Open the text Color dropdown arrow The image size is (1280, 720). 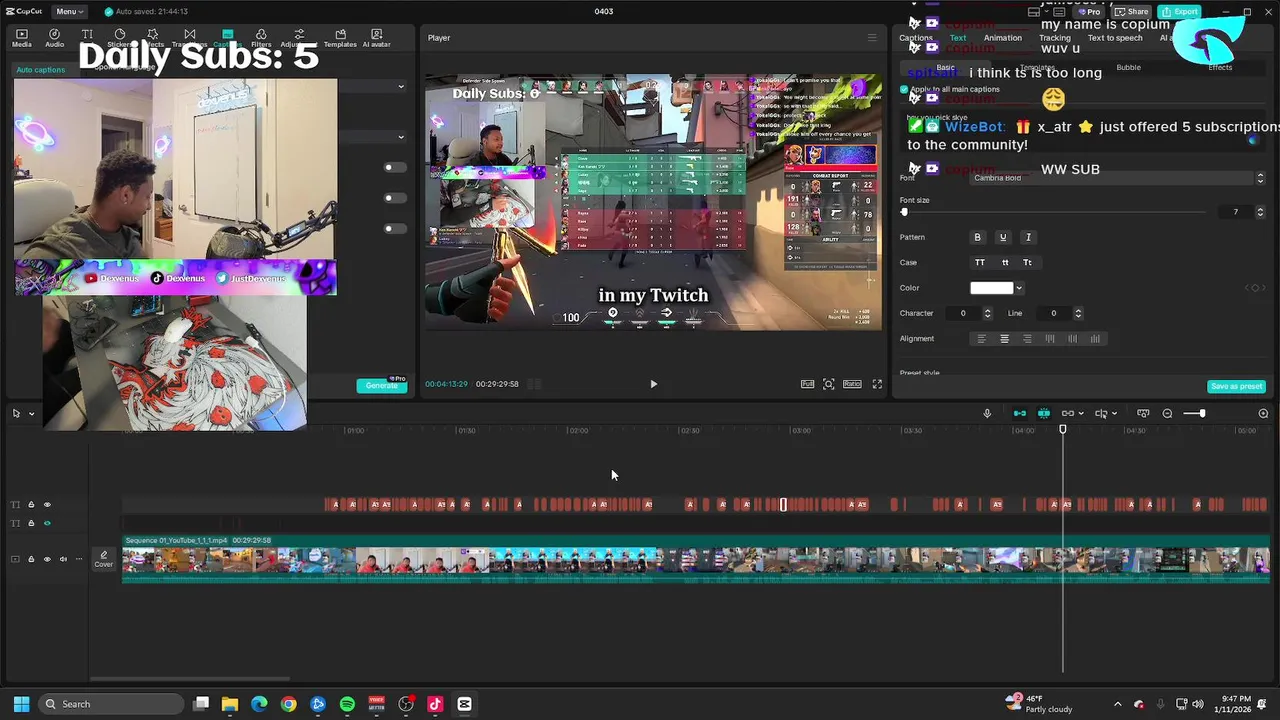1019,288
